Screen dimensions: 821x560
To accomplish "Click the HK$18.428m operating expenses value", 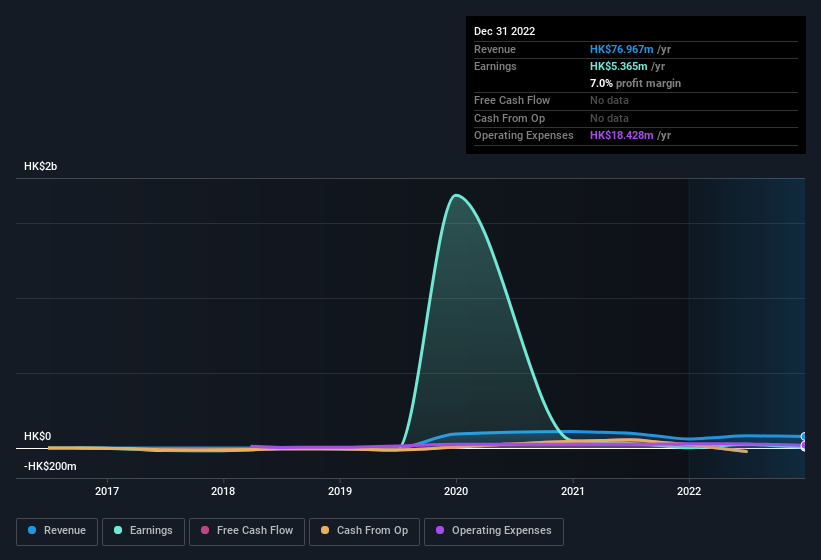I will [x=622, y=136].
